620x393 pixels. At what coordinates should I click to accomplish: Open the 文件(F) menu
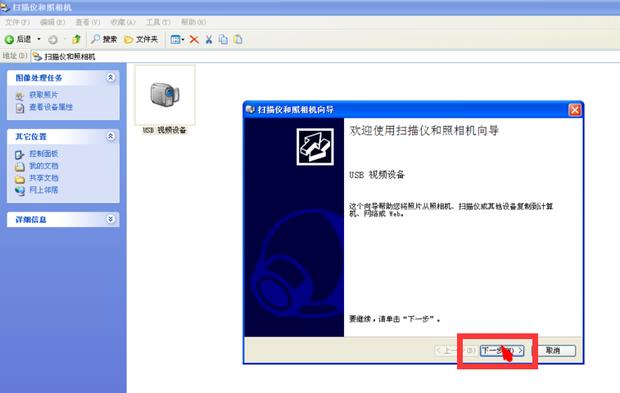click(x=17, y=22)
